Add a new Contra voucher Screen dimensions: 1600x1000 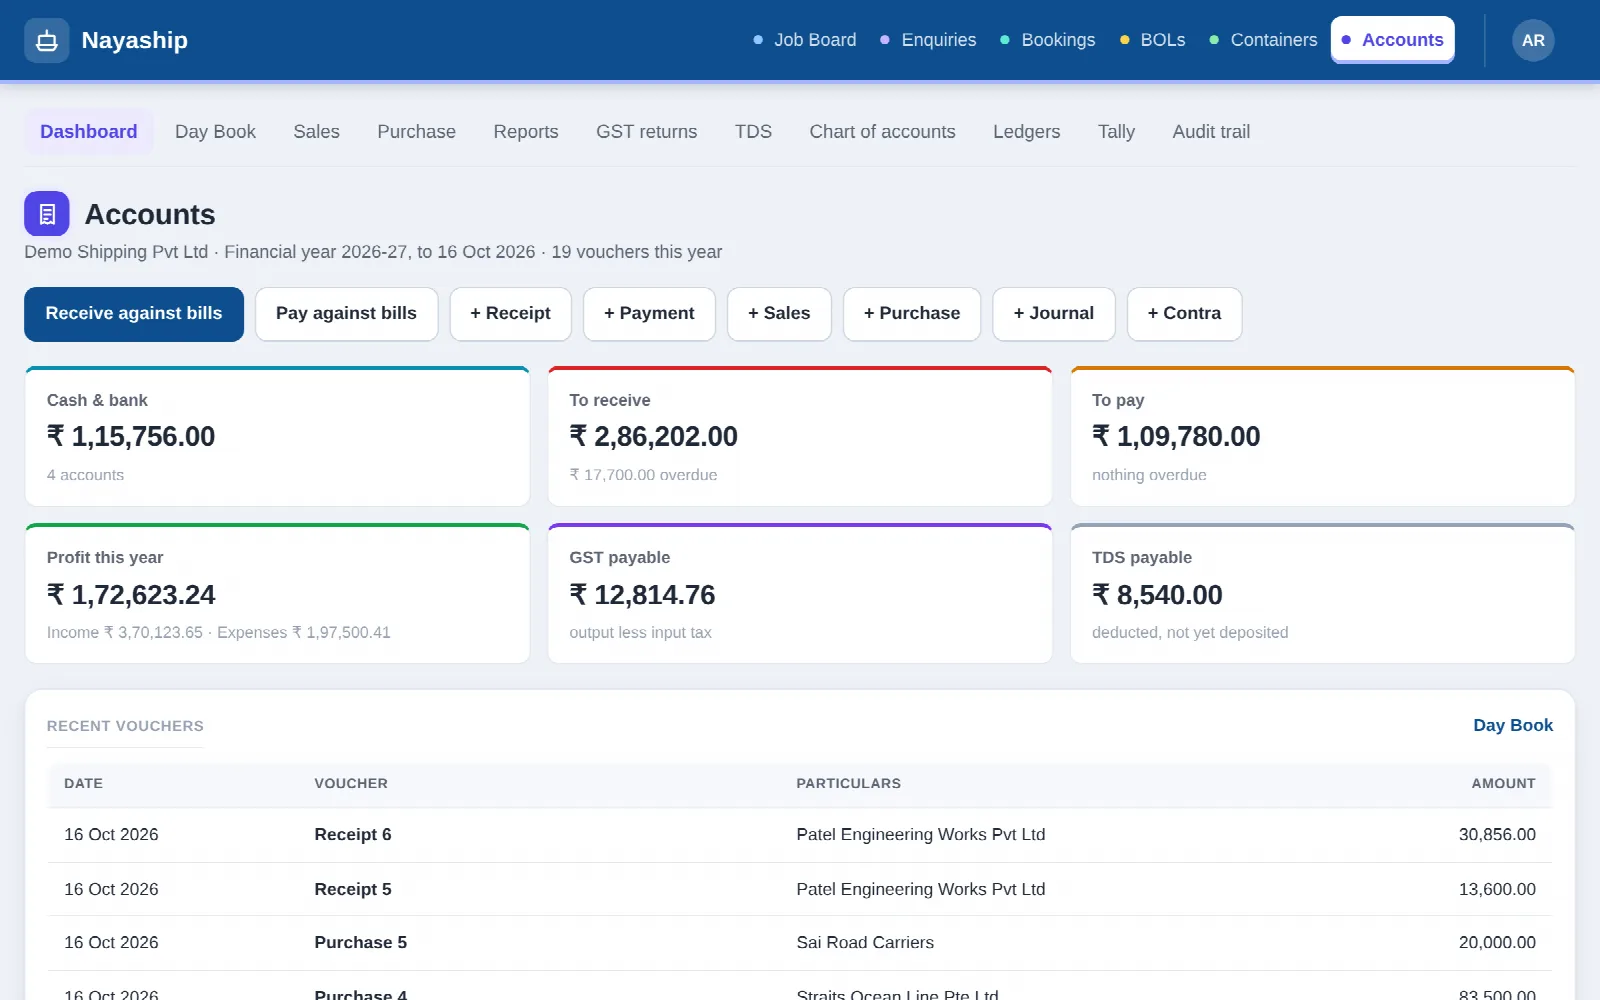pos(1184,314)
